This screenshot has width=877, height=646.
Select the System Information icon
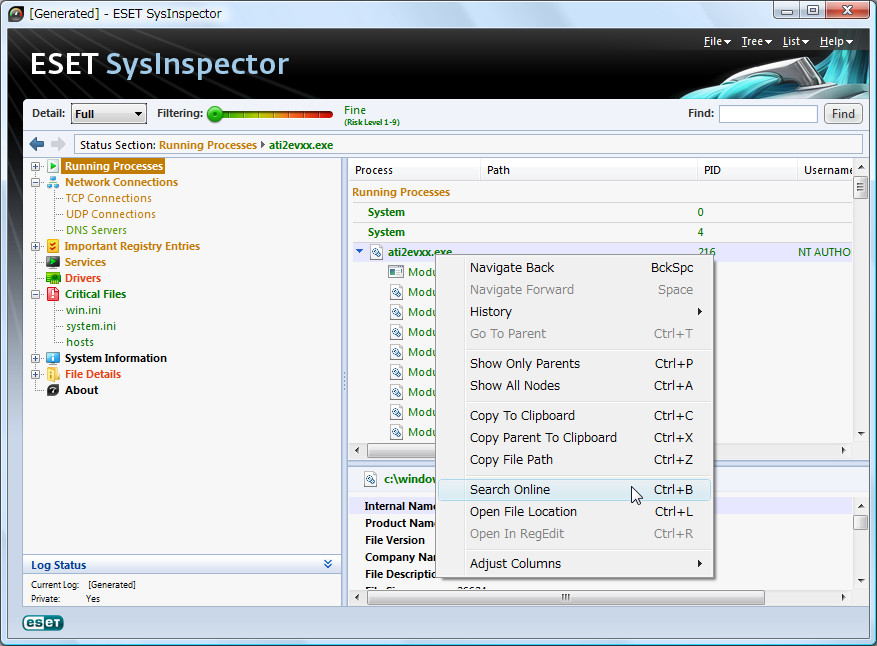(52, 358)
